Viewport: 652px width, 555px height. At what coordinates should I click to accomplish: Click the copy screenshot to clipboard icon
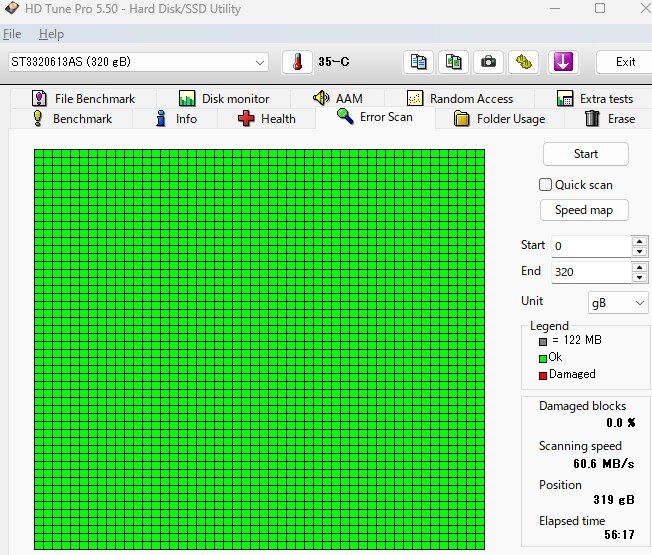coord(453,62)
